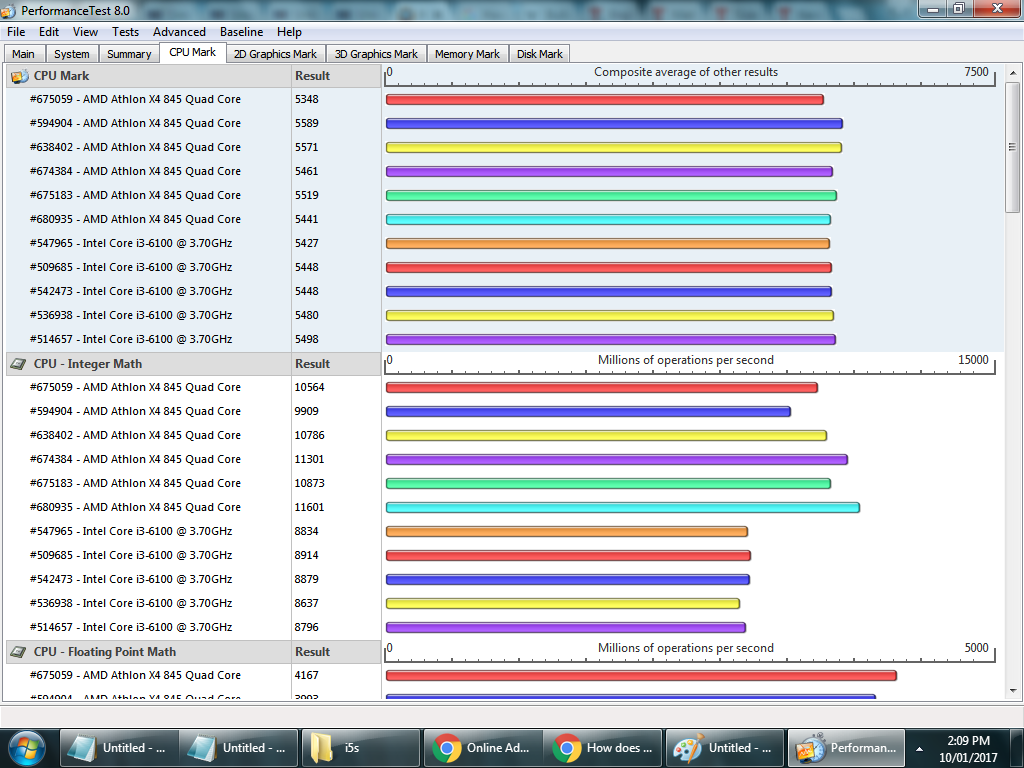The height and width of the screenshot is (768, 1024).
Task: Click the CPU - Integer Math section title
Action: 88,364
